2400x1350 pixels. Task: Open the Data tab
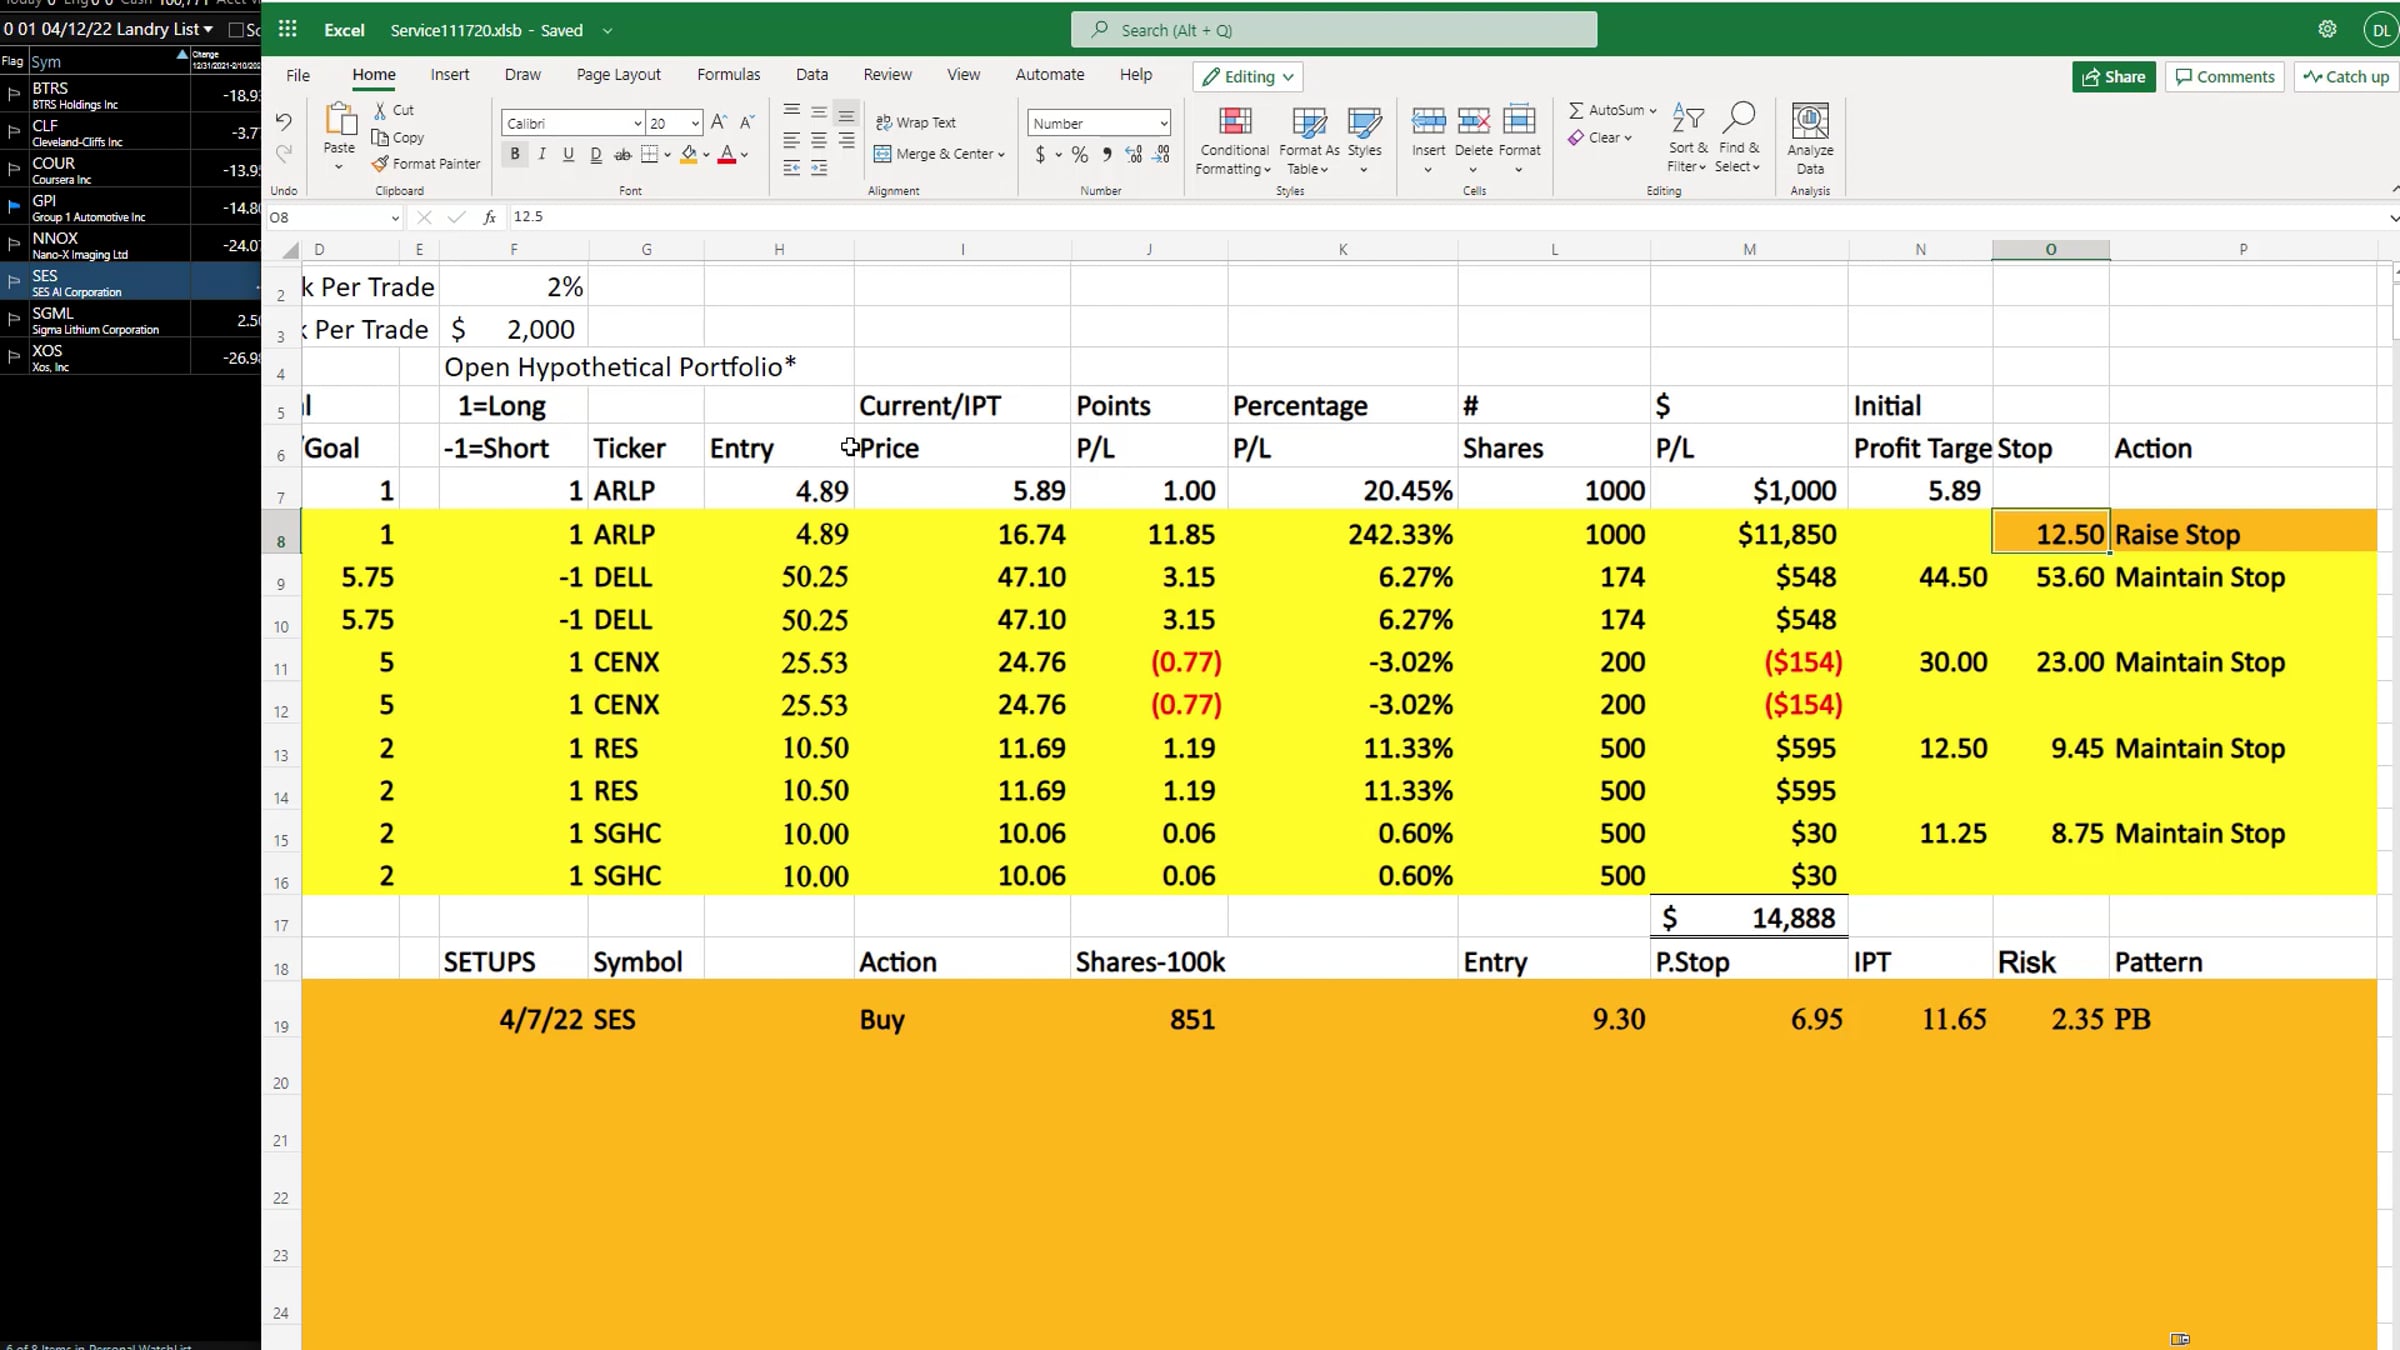(812, 75)
